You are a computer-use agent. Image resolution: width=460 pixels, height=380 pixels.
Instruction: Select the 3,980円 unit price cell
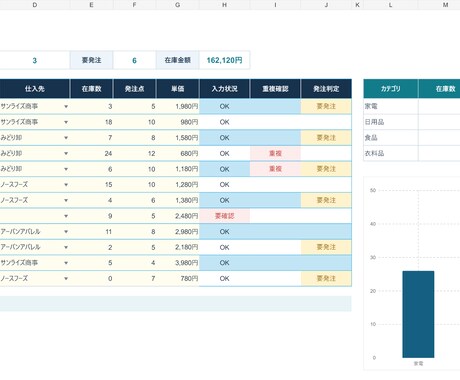tap(177, 263)
